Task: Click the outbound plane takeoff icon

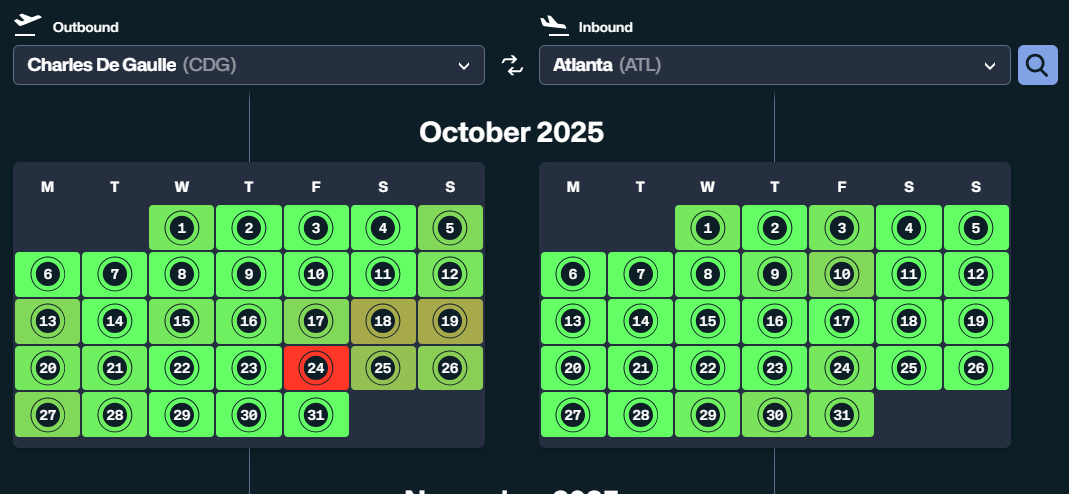Action: pos(29,25)
